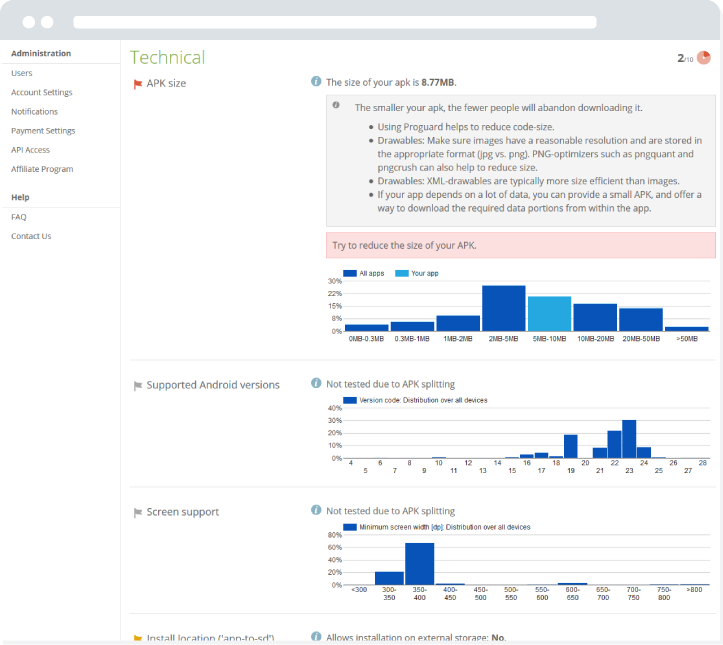Click the 2/10 score pie chart icon
Image resolution: width=723 pixels, height=645 pixels.
point(704,58)
